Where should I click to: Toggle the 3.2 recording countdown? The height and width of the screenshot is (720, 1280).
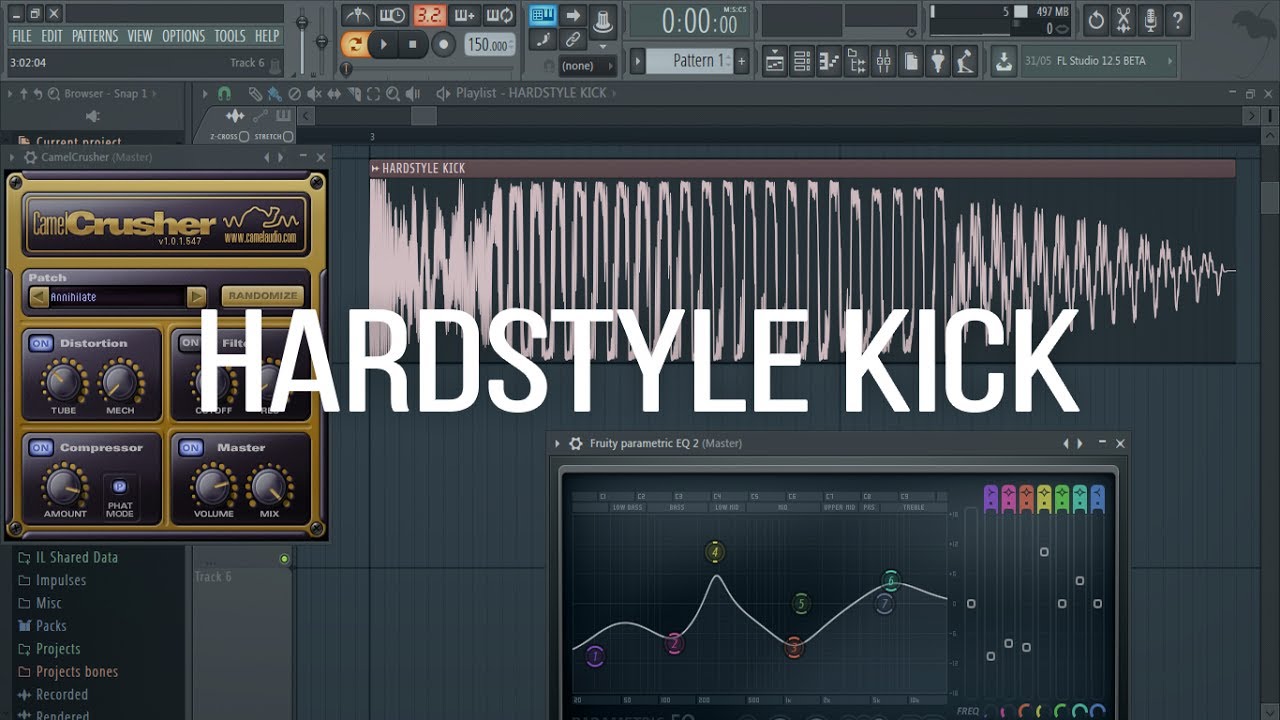429,15
